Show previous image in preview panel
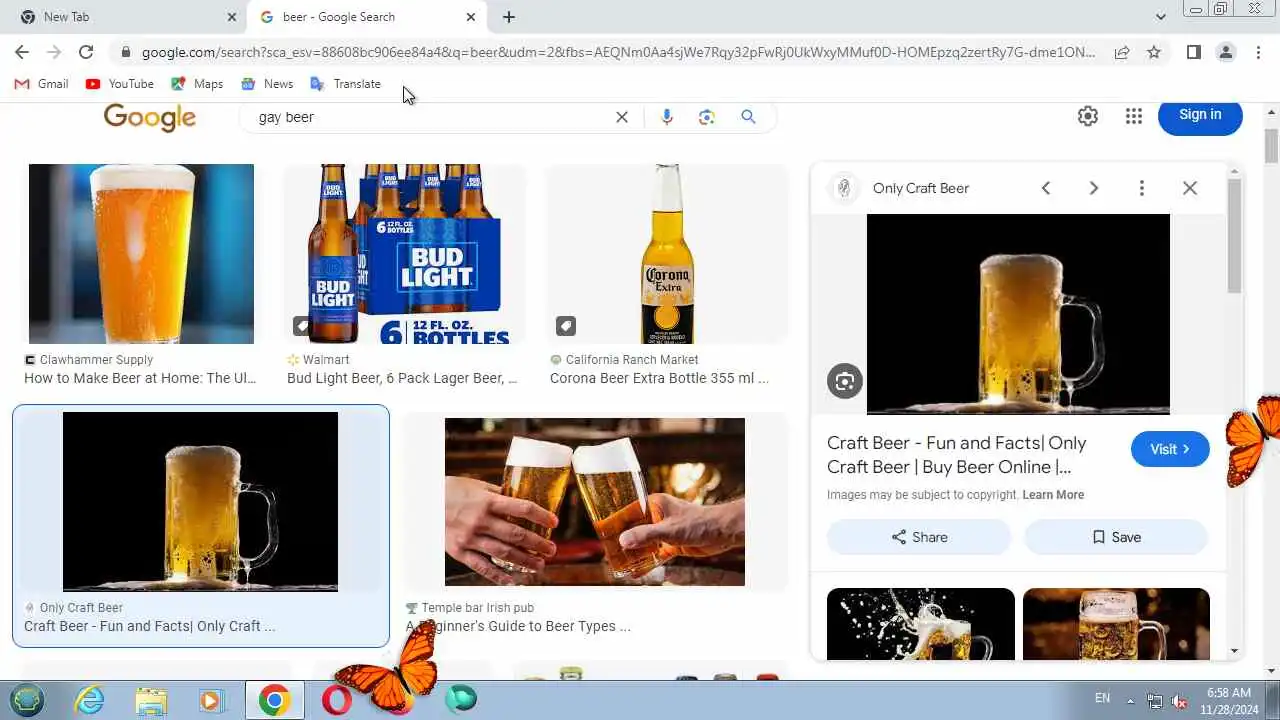Screen dimensions: 1280x720 tap(1046, 188)
